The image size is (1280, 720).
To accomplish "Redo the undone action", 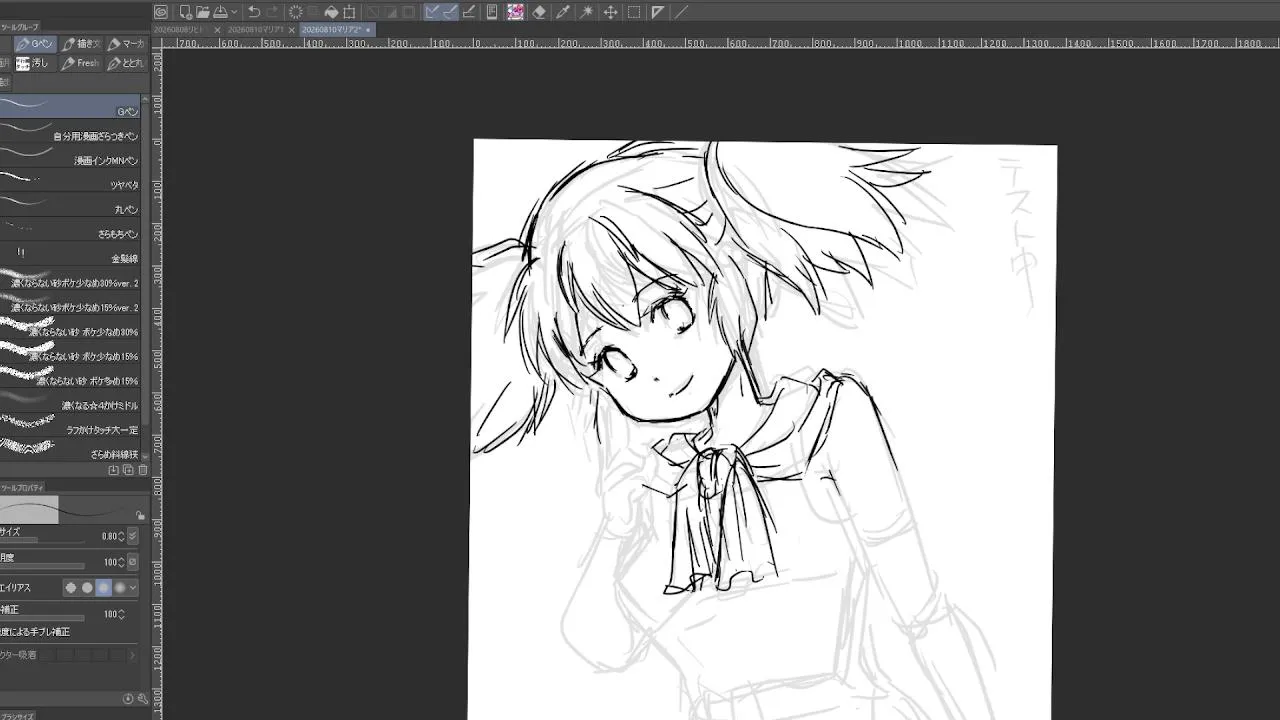I will click(273, 12).
